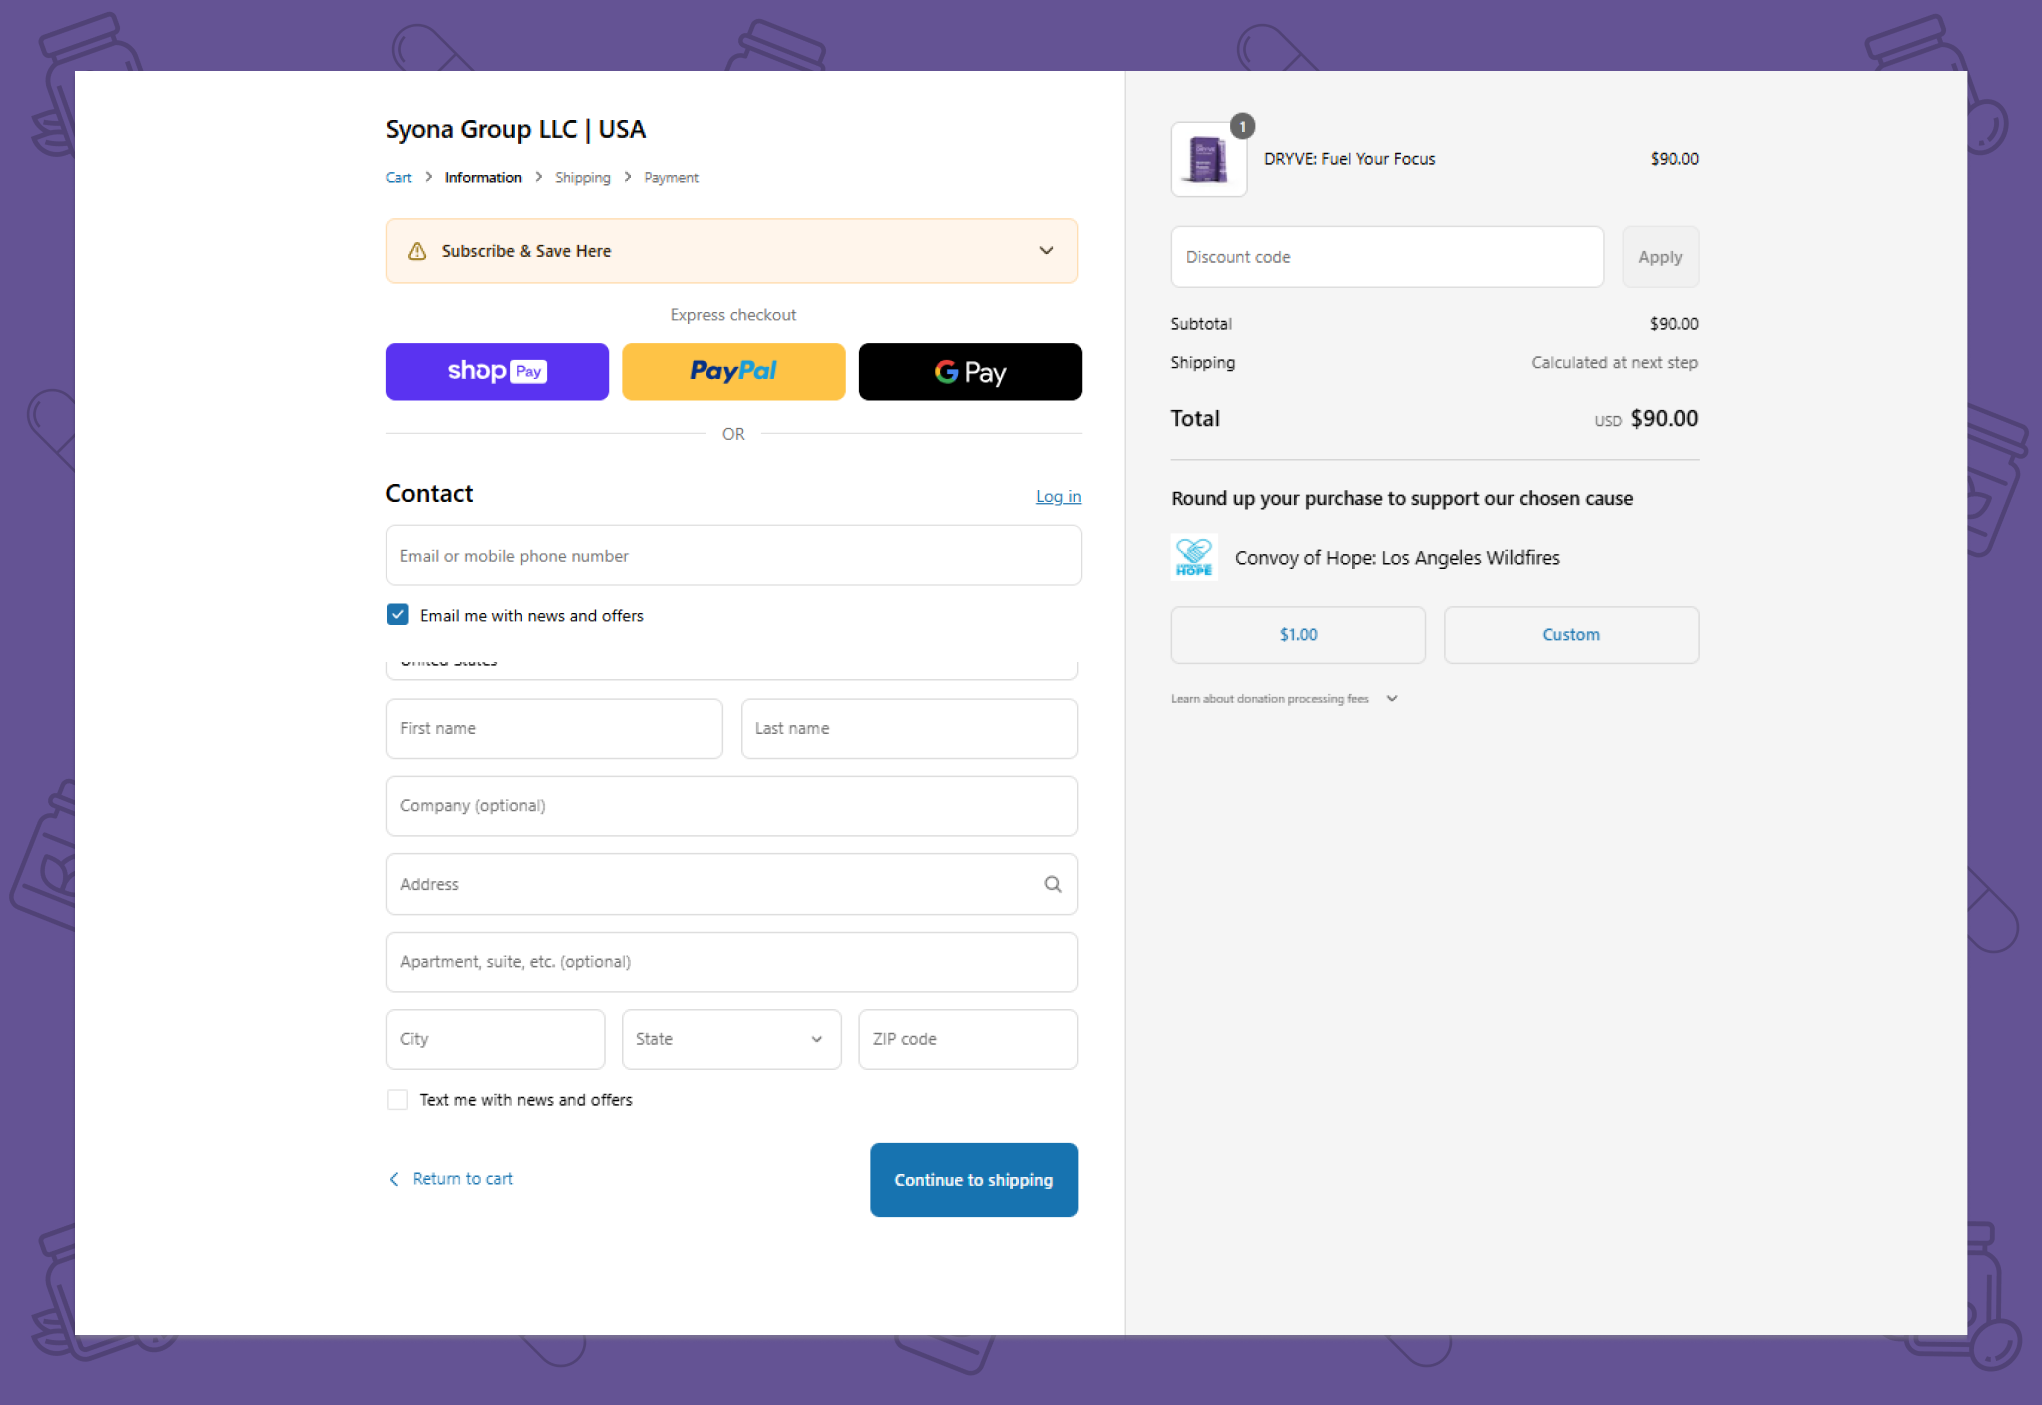Viewport: 2042px width, 1405px height.
Task: Check out with Google Pay
Action: (x=970, y=372)
